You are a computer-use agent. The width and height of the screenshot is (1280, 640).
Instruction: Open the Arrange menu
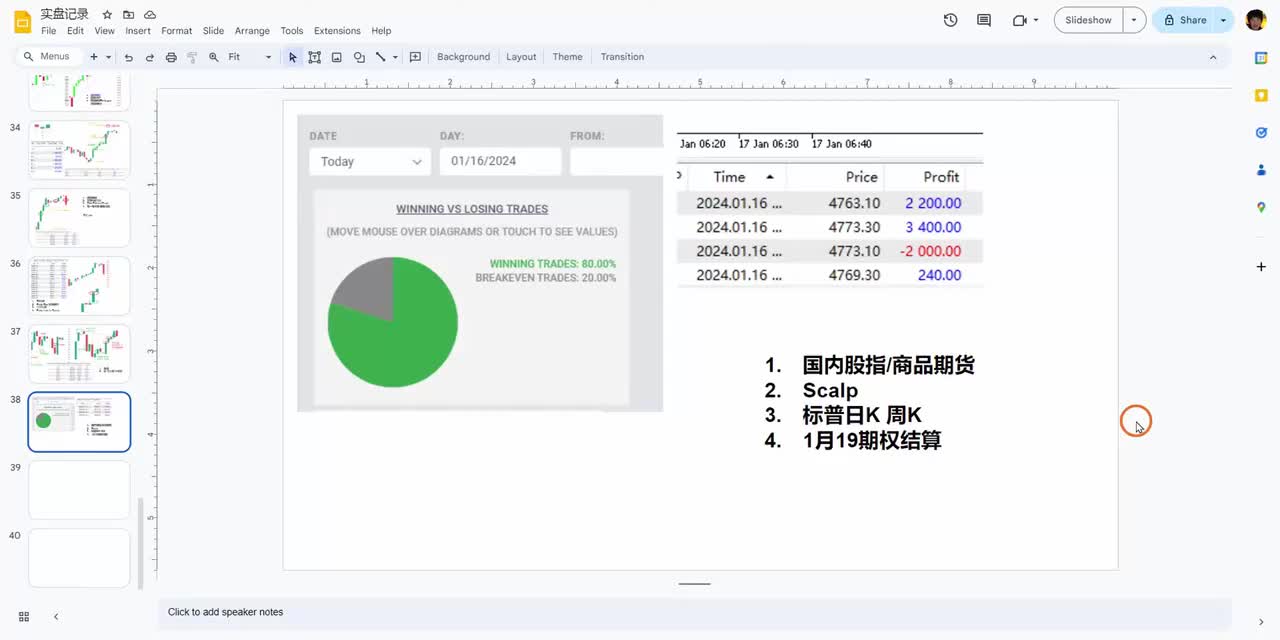252,31
